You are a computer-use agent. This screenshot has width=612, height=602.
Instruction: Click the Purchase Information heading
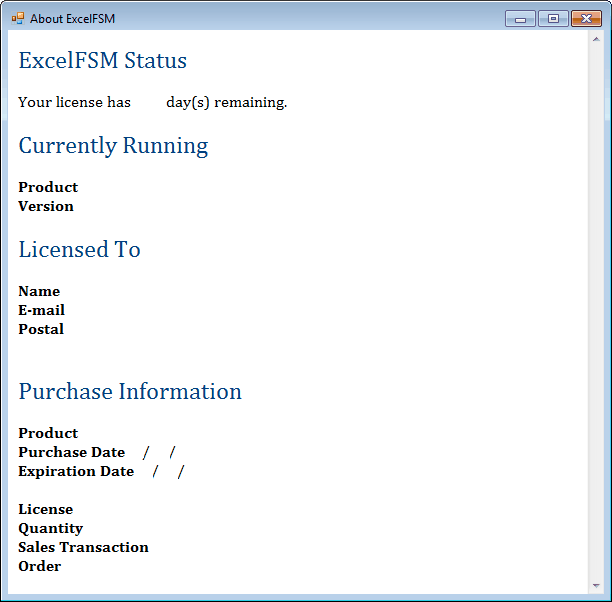(130, 392)
